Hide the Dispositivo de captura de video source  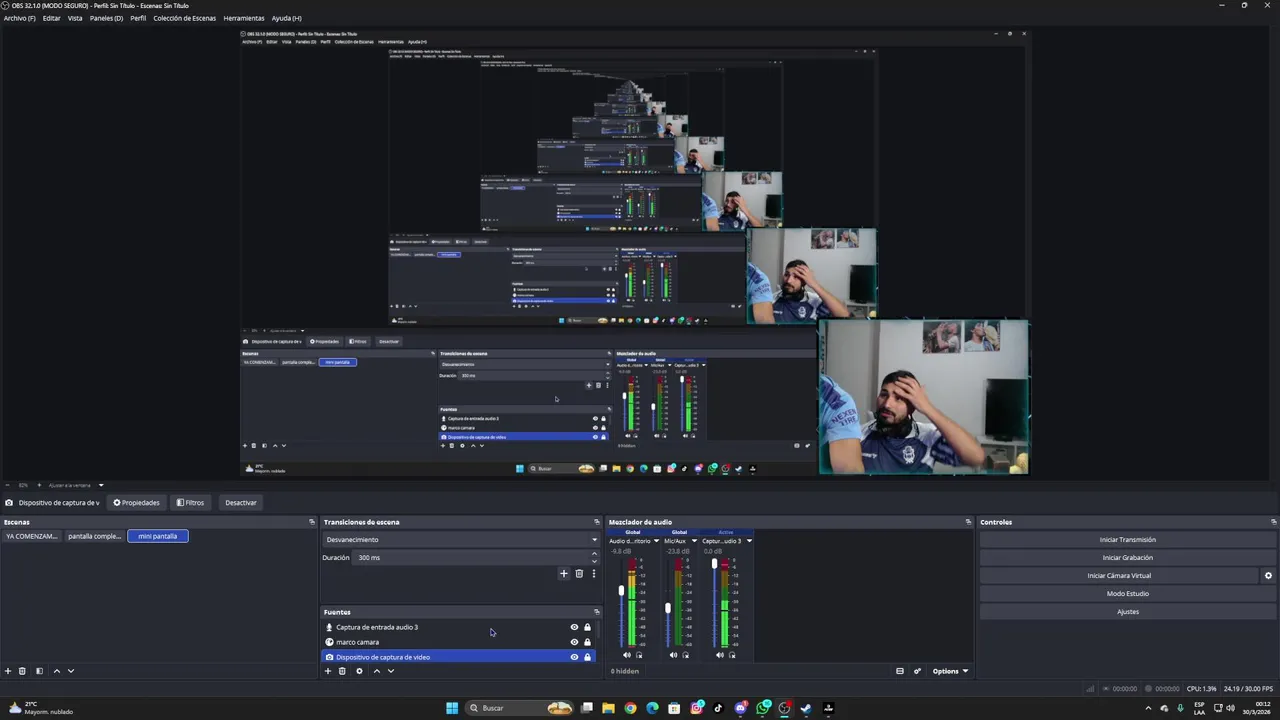574,657
